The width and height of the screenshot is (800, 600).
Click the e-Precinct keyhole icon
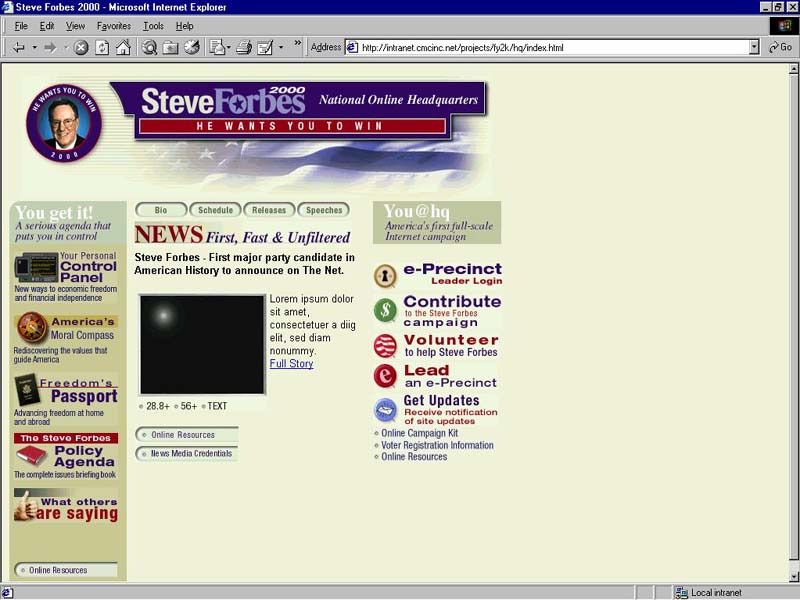tap(385, 276)
